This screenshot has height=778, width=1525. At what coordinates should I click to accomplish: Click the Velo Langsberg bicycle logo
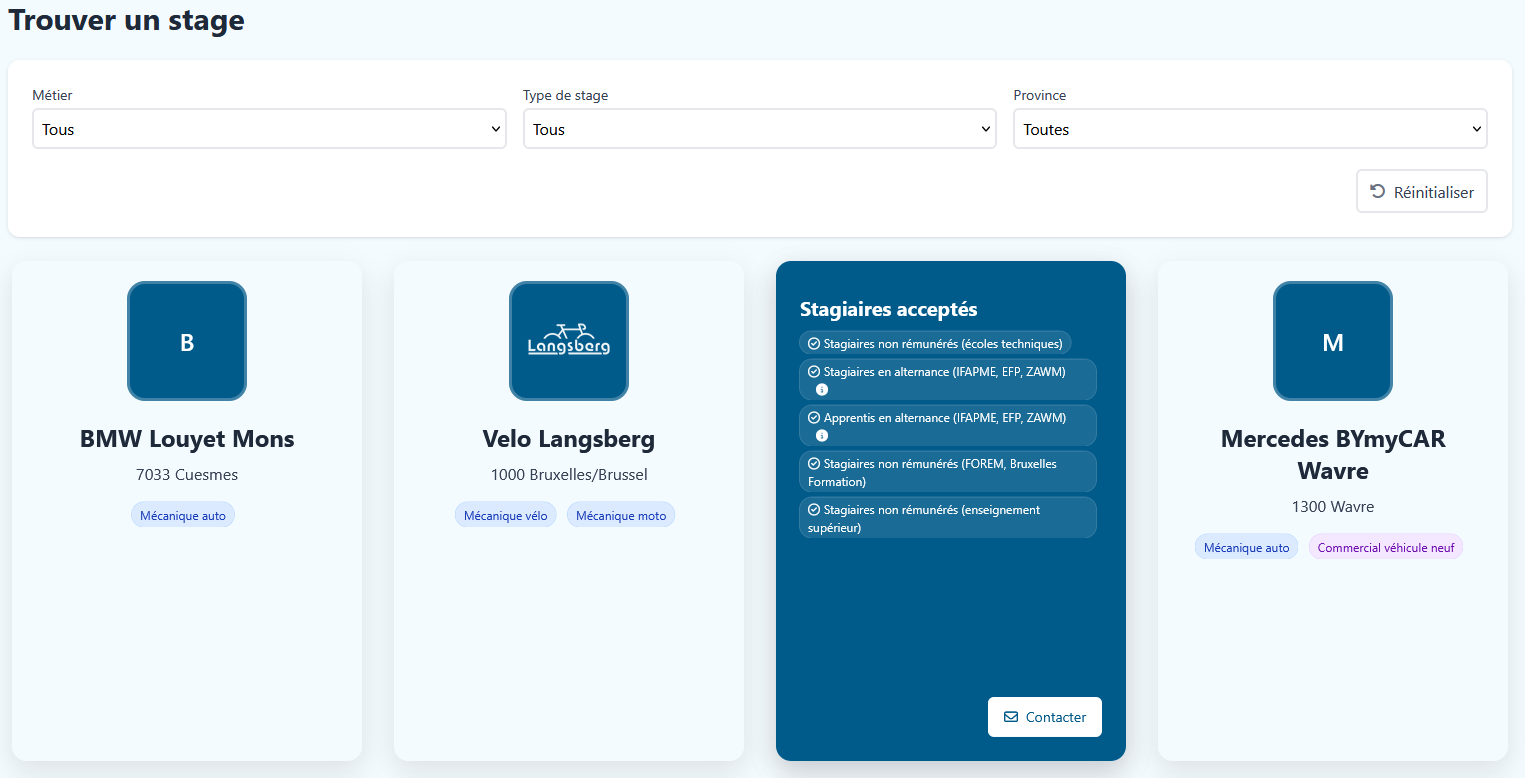569,341
